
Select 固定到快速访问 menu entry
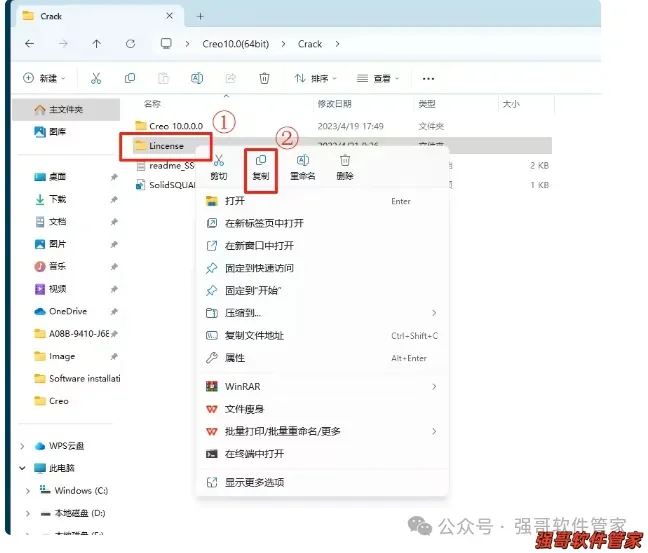[322, 268]
